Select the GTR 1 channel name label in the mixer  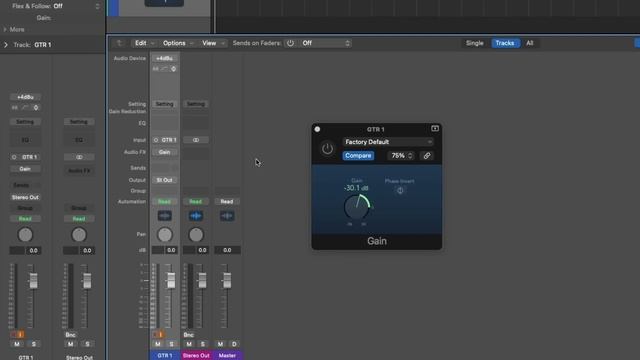[x=165, y=356]
